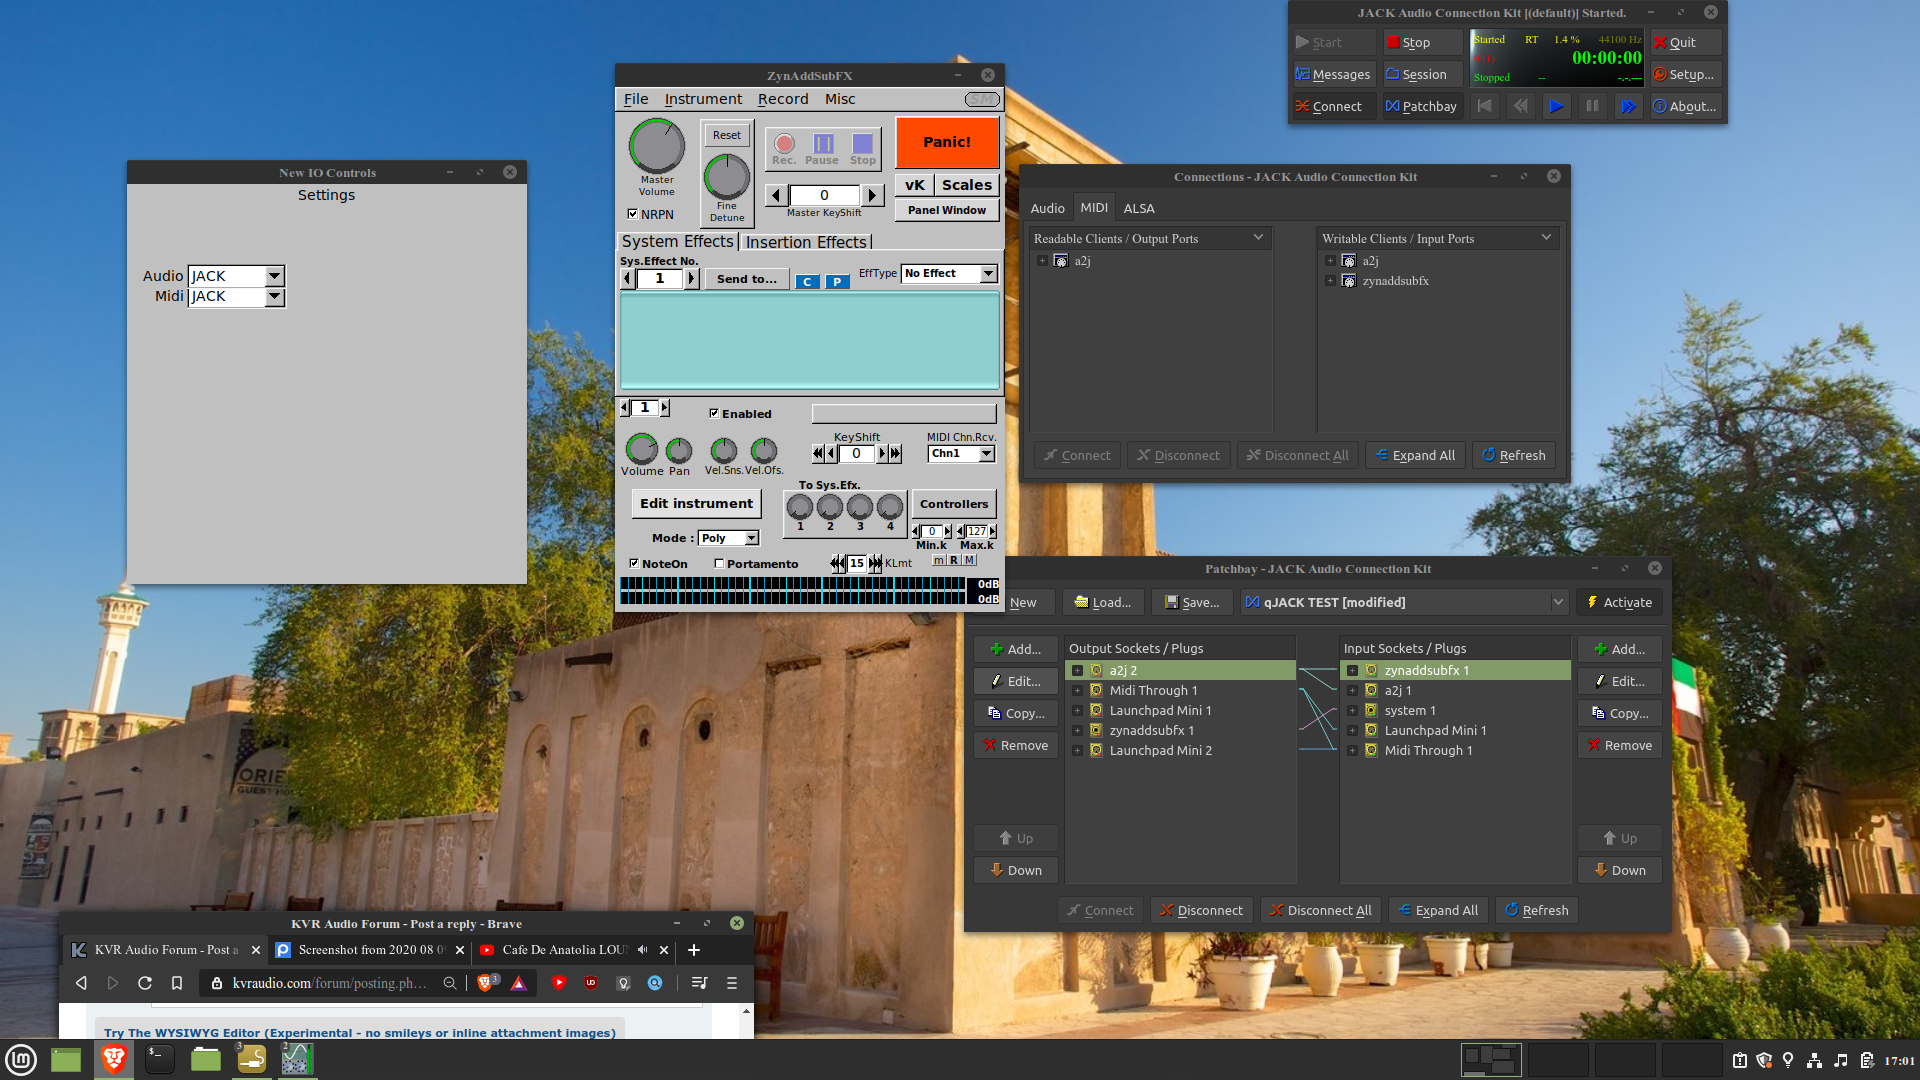Click JACK transport rewind button
The width and height of the screenshot is (1920, 1080).
click(x=1520, y=106)
